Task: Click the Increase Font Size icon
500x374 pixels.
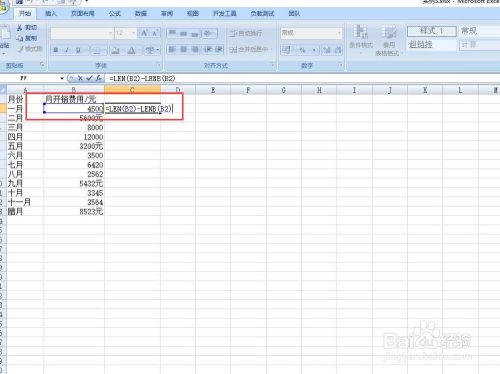Action: [x=145, y=33]
